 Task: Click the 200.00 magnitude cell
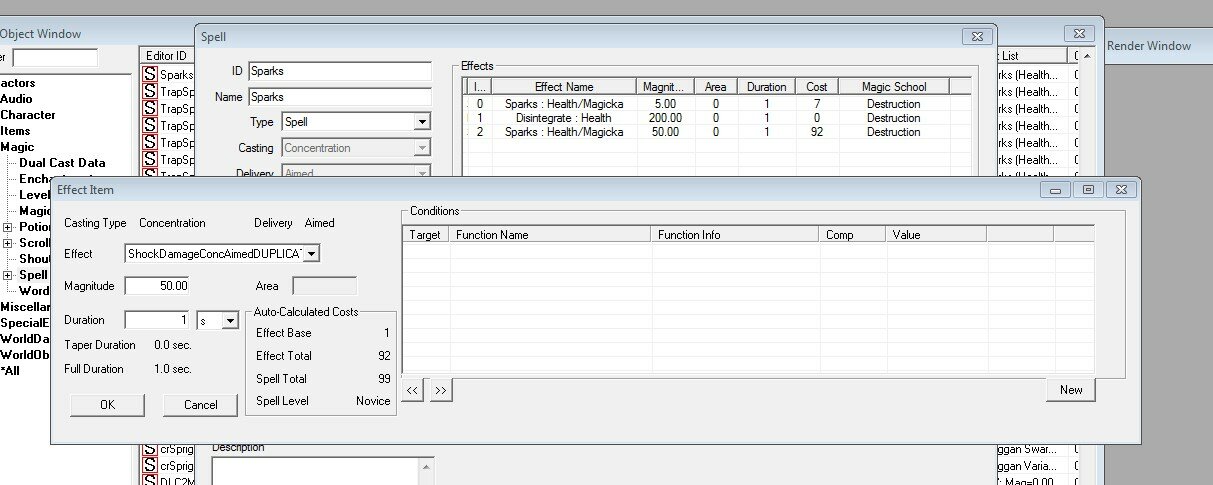pos(664,118)
